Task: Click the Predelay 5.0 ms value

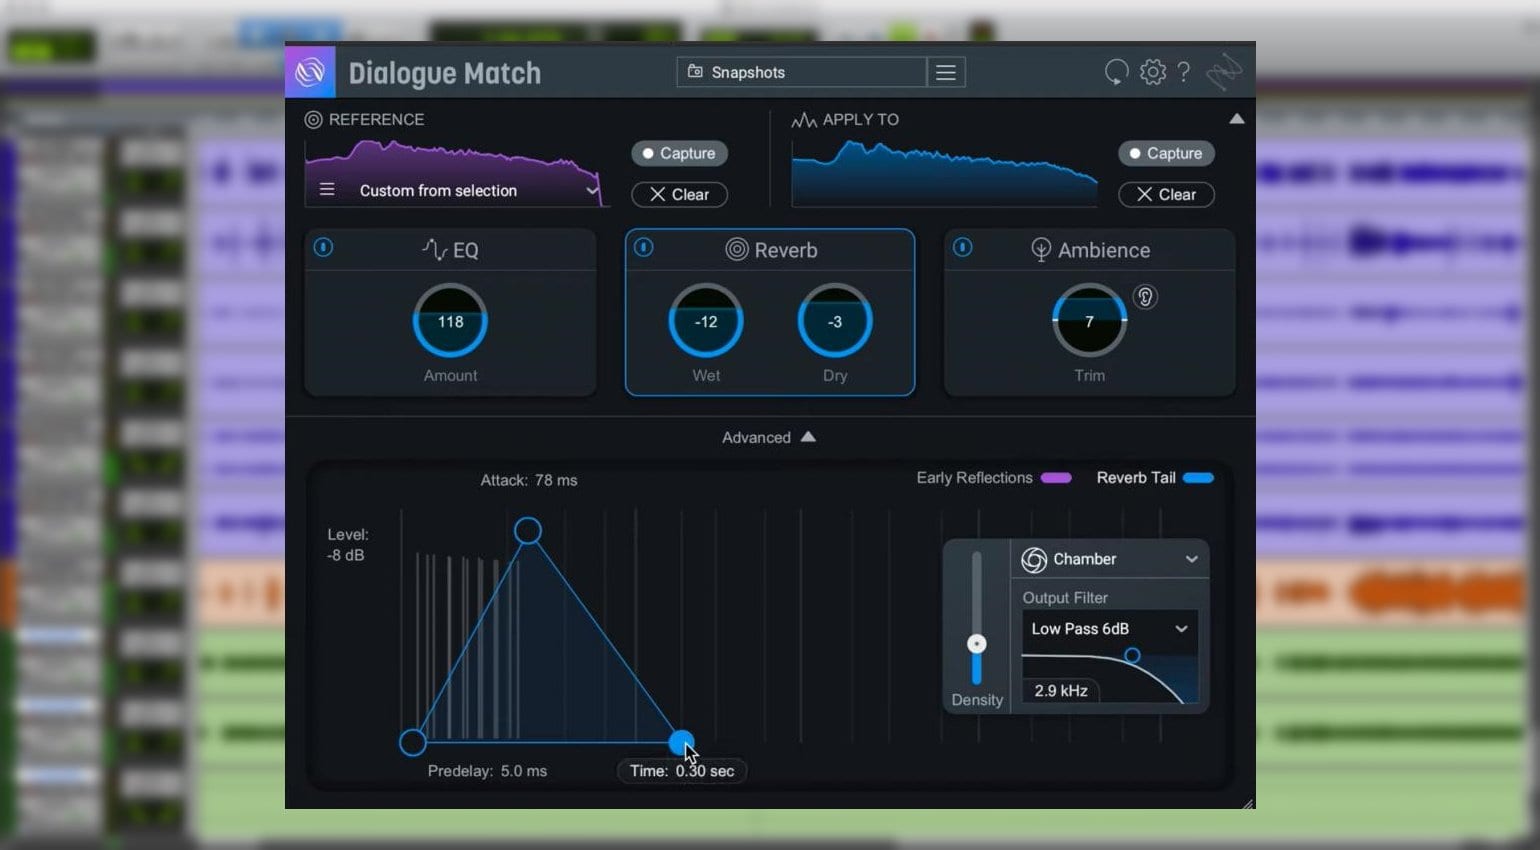Action: (x=487, y=771)
